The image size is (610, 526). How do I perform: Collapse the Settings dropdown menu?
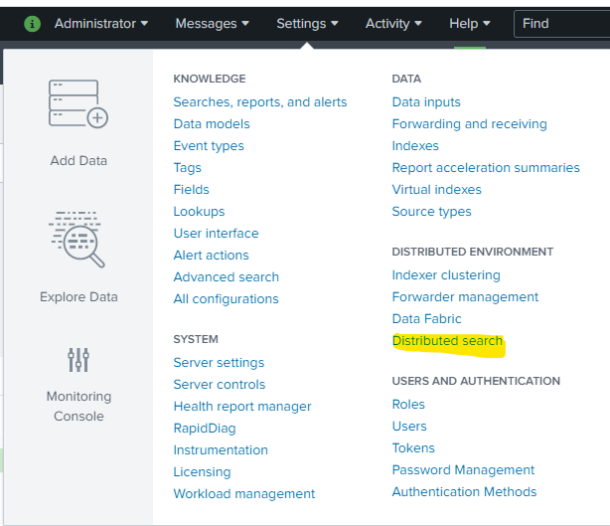click(x=307, y=24)
